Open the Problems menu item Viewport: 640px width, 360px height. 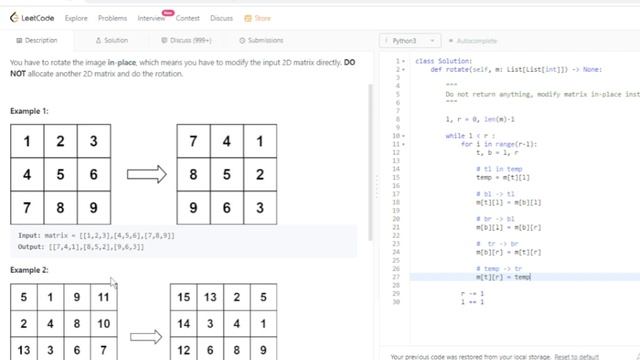[112, 18]
